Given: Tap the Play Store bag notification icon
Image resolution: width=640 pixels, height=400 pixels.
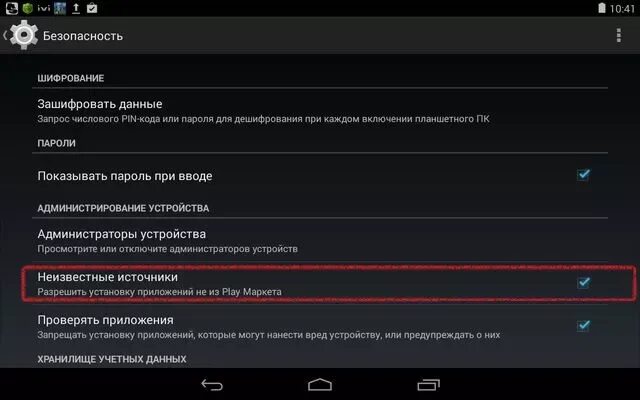Looking at the screenshot, I should click(92, 8).
